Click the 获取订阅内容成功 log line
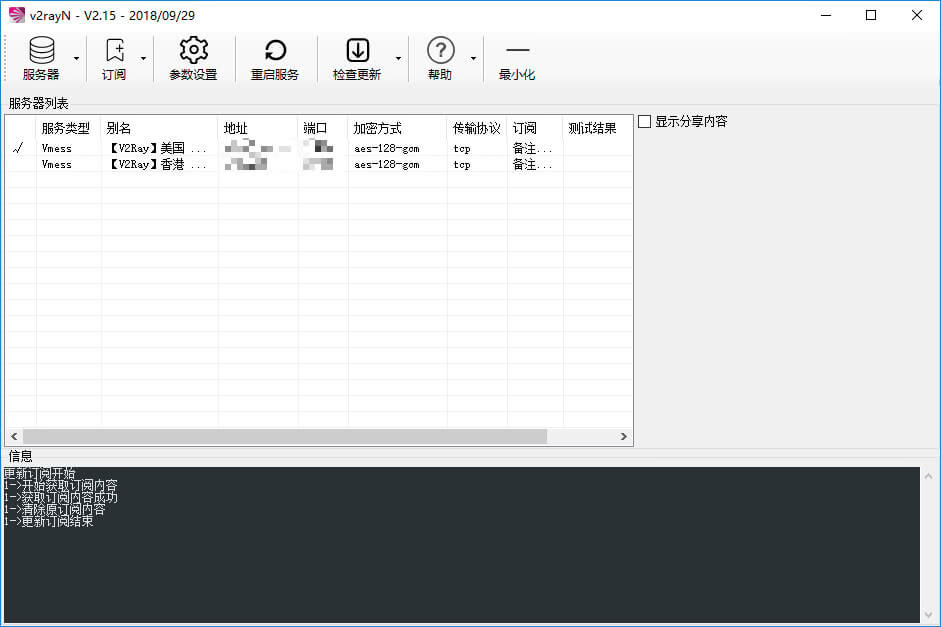941x627 pixels. click(x=61, y=497)
